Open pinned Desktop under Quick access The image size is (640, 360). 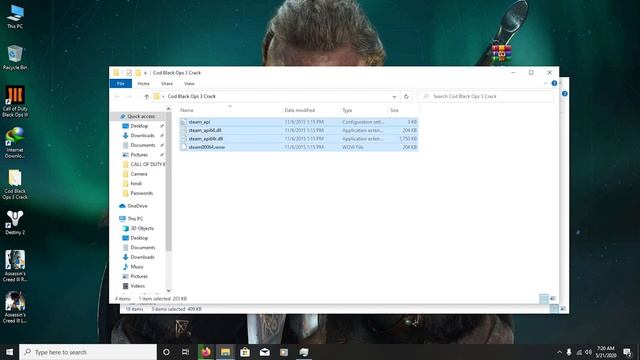[x=139, y=126]
